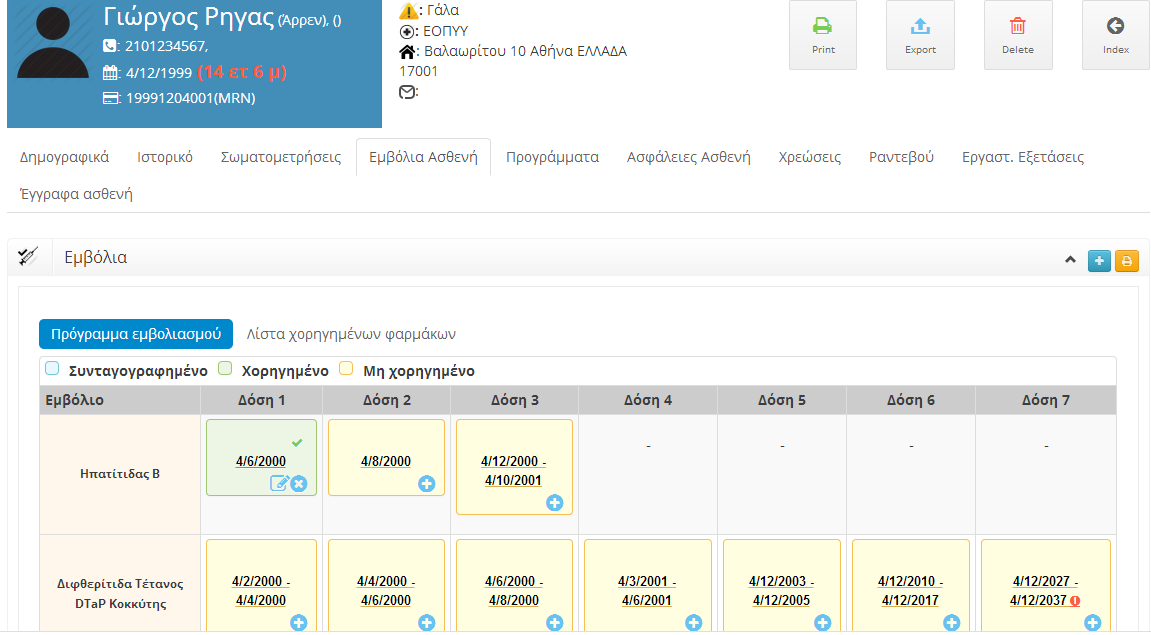Click the phone icon beside 2101234567
This screenshot has width=1151, height=635.
click(x=110, y=46)
